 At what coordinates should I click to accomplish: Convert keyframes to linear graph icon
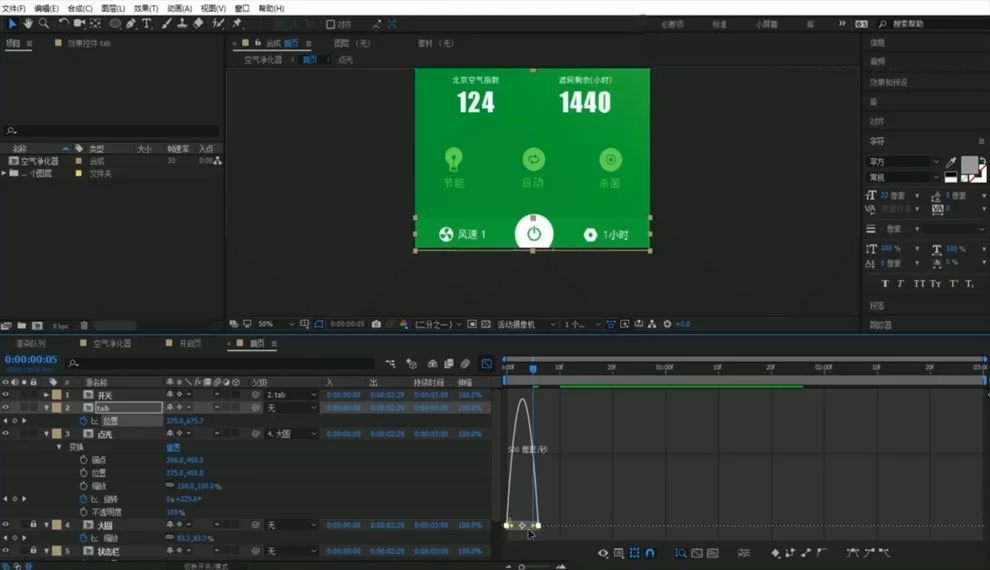[x=806, y=553]
